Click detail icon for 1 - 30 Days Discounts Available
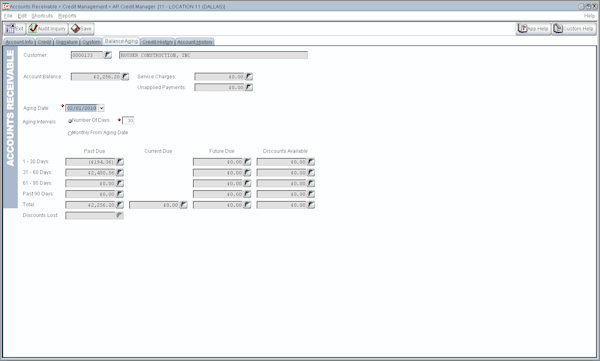Viewport: 600px width, 361px height. coord(311,162)
